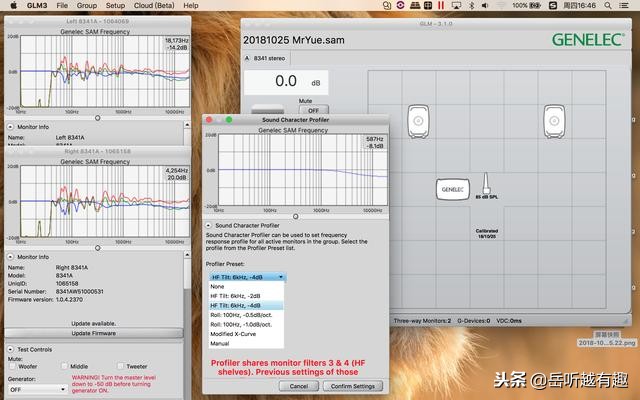Open the screenshot PNG file on desktop
This screenshot has width=640, height=400.
607,339
